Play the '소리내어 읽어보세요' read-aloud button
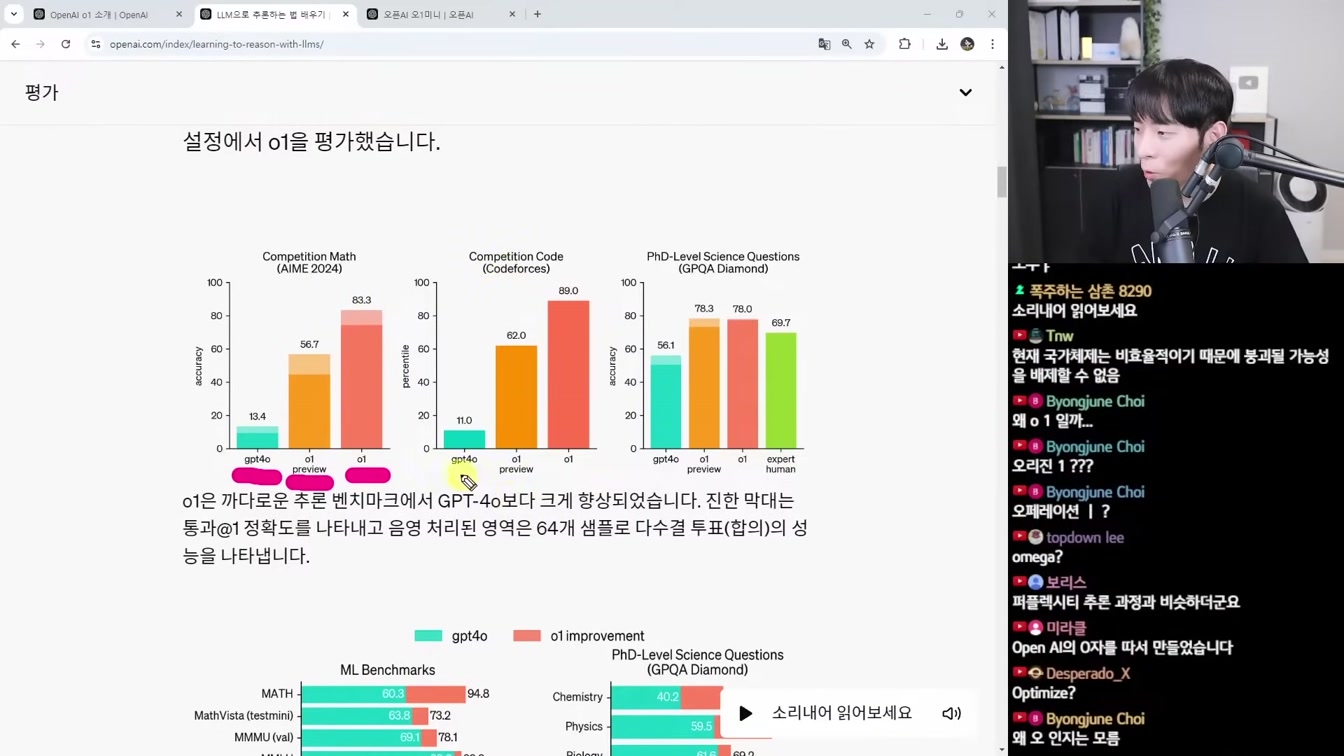Screen dimensions: 1344x756 pos(745,714)
